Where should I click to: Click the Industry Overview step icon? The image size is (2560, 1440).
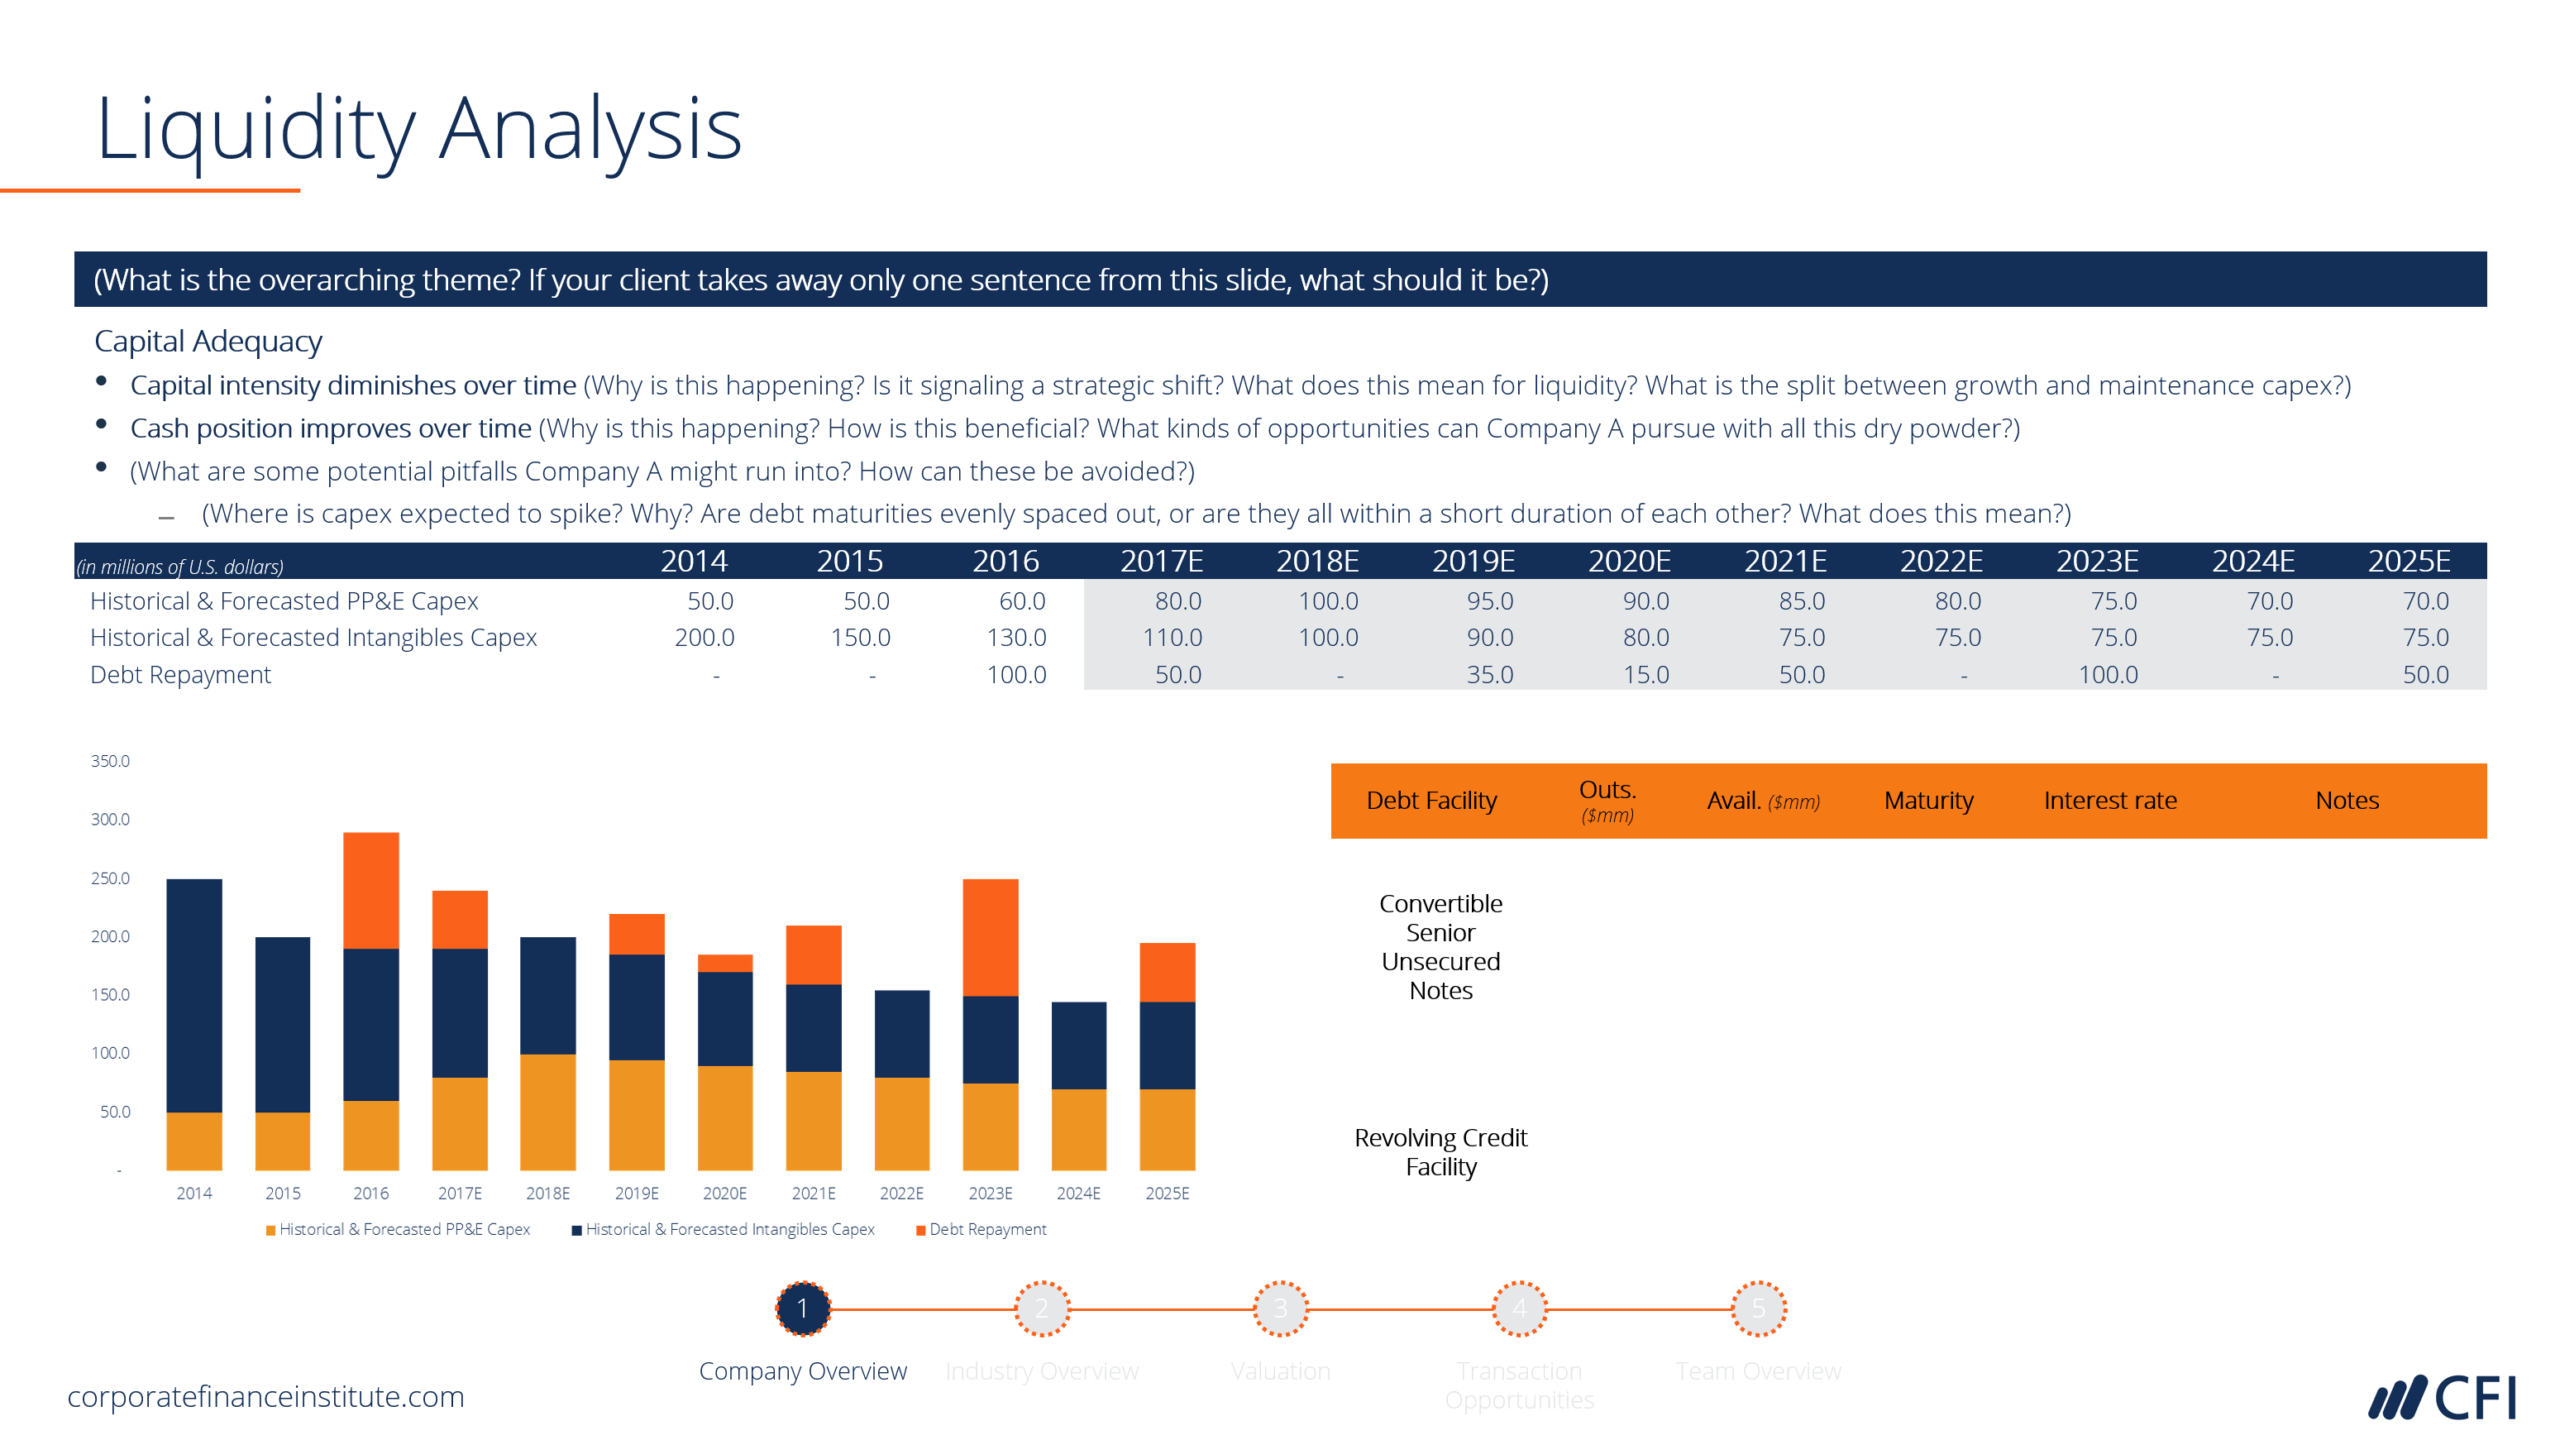pos(1041,1312)
